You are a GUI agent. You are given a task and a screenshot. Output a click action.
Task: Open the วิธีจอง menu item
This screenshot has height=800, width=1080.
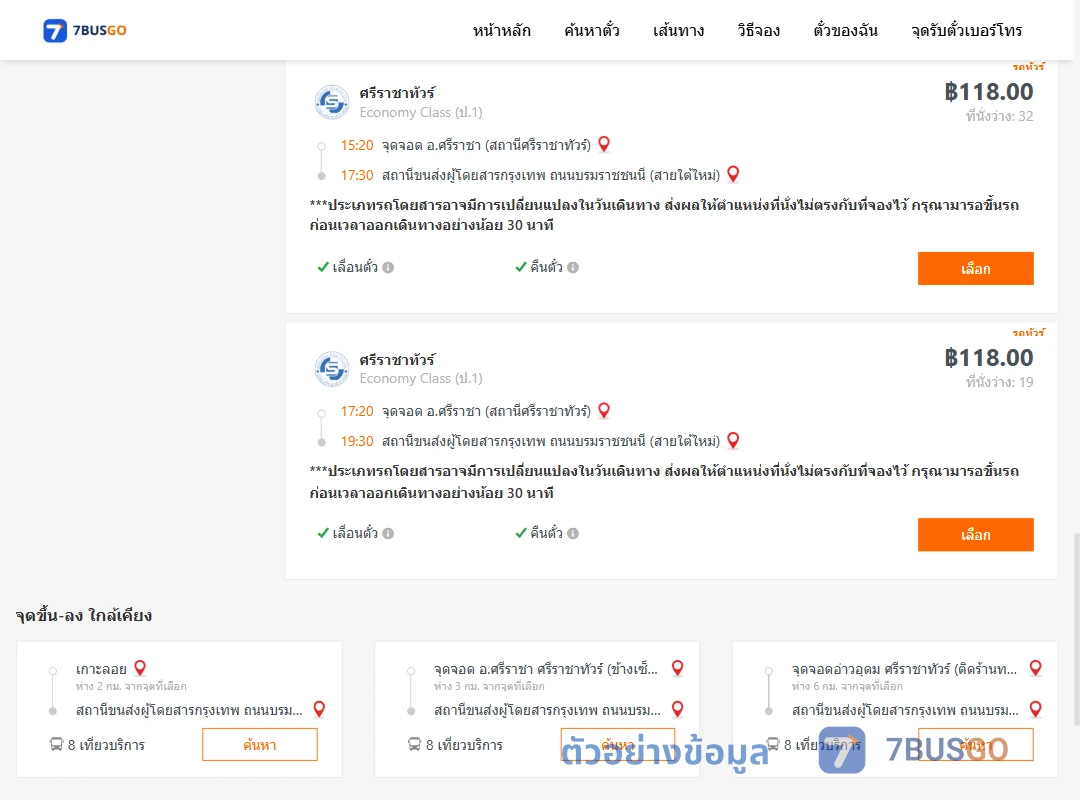(758, 30)
